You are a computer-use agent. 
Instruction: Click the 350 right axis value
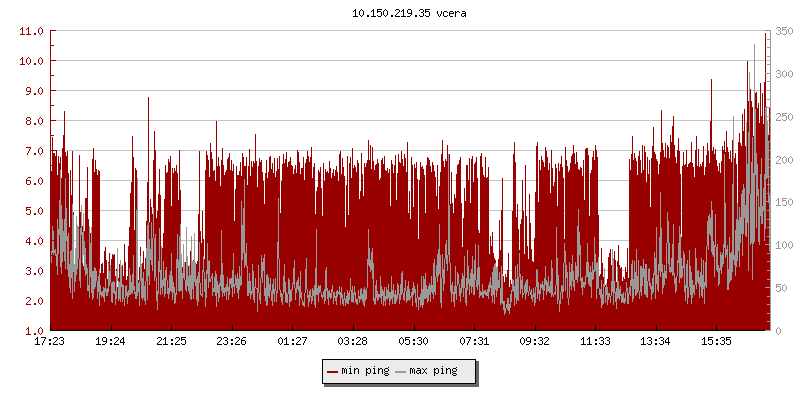(x=782, y=31)
